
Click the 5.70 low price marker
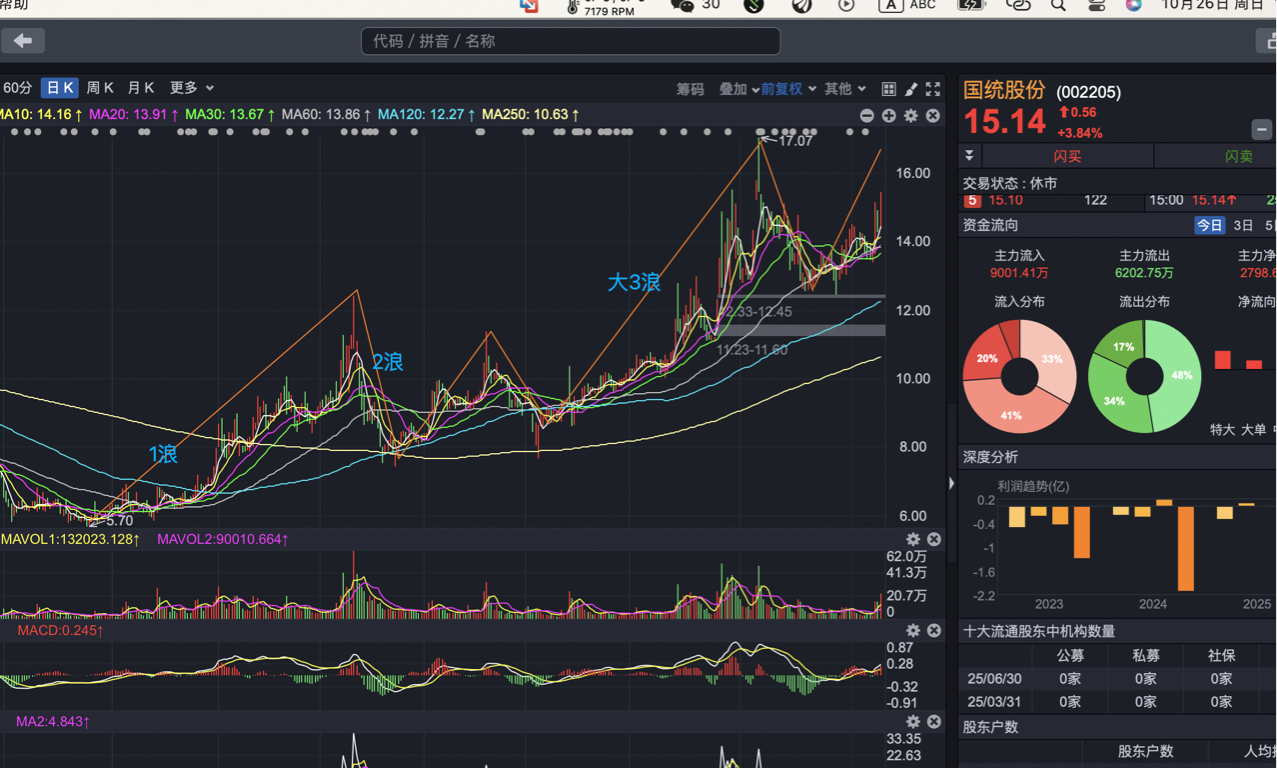tap(119, 521)
